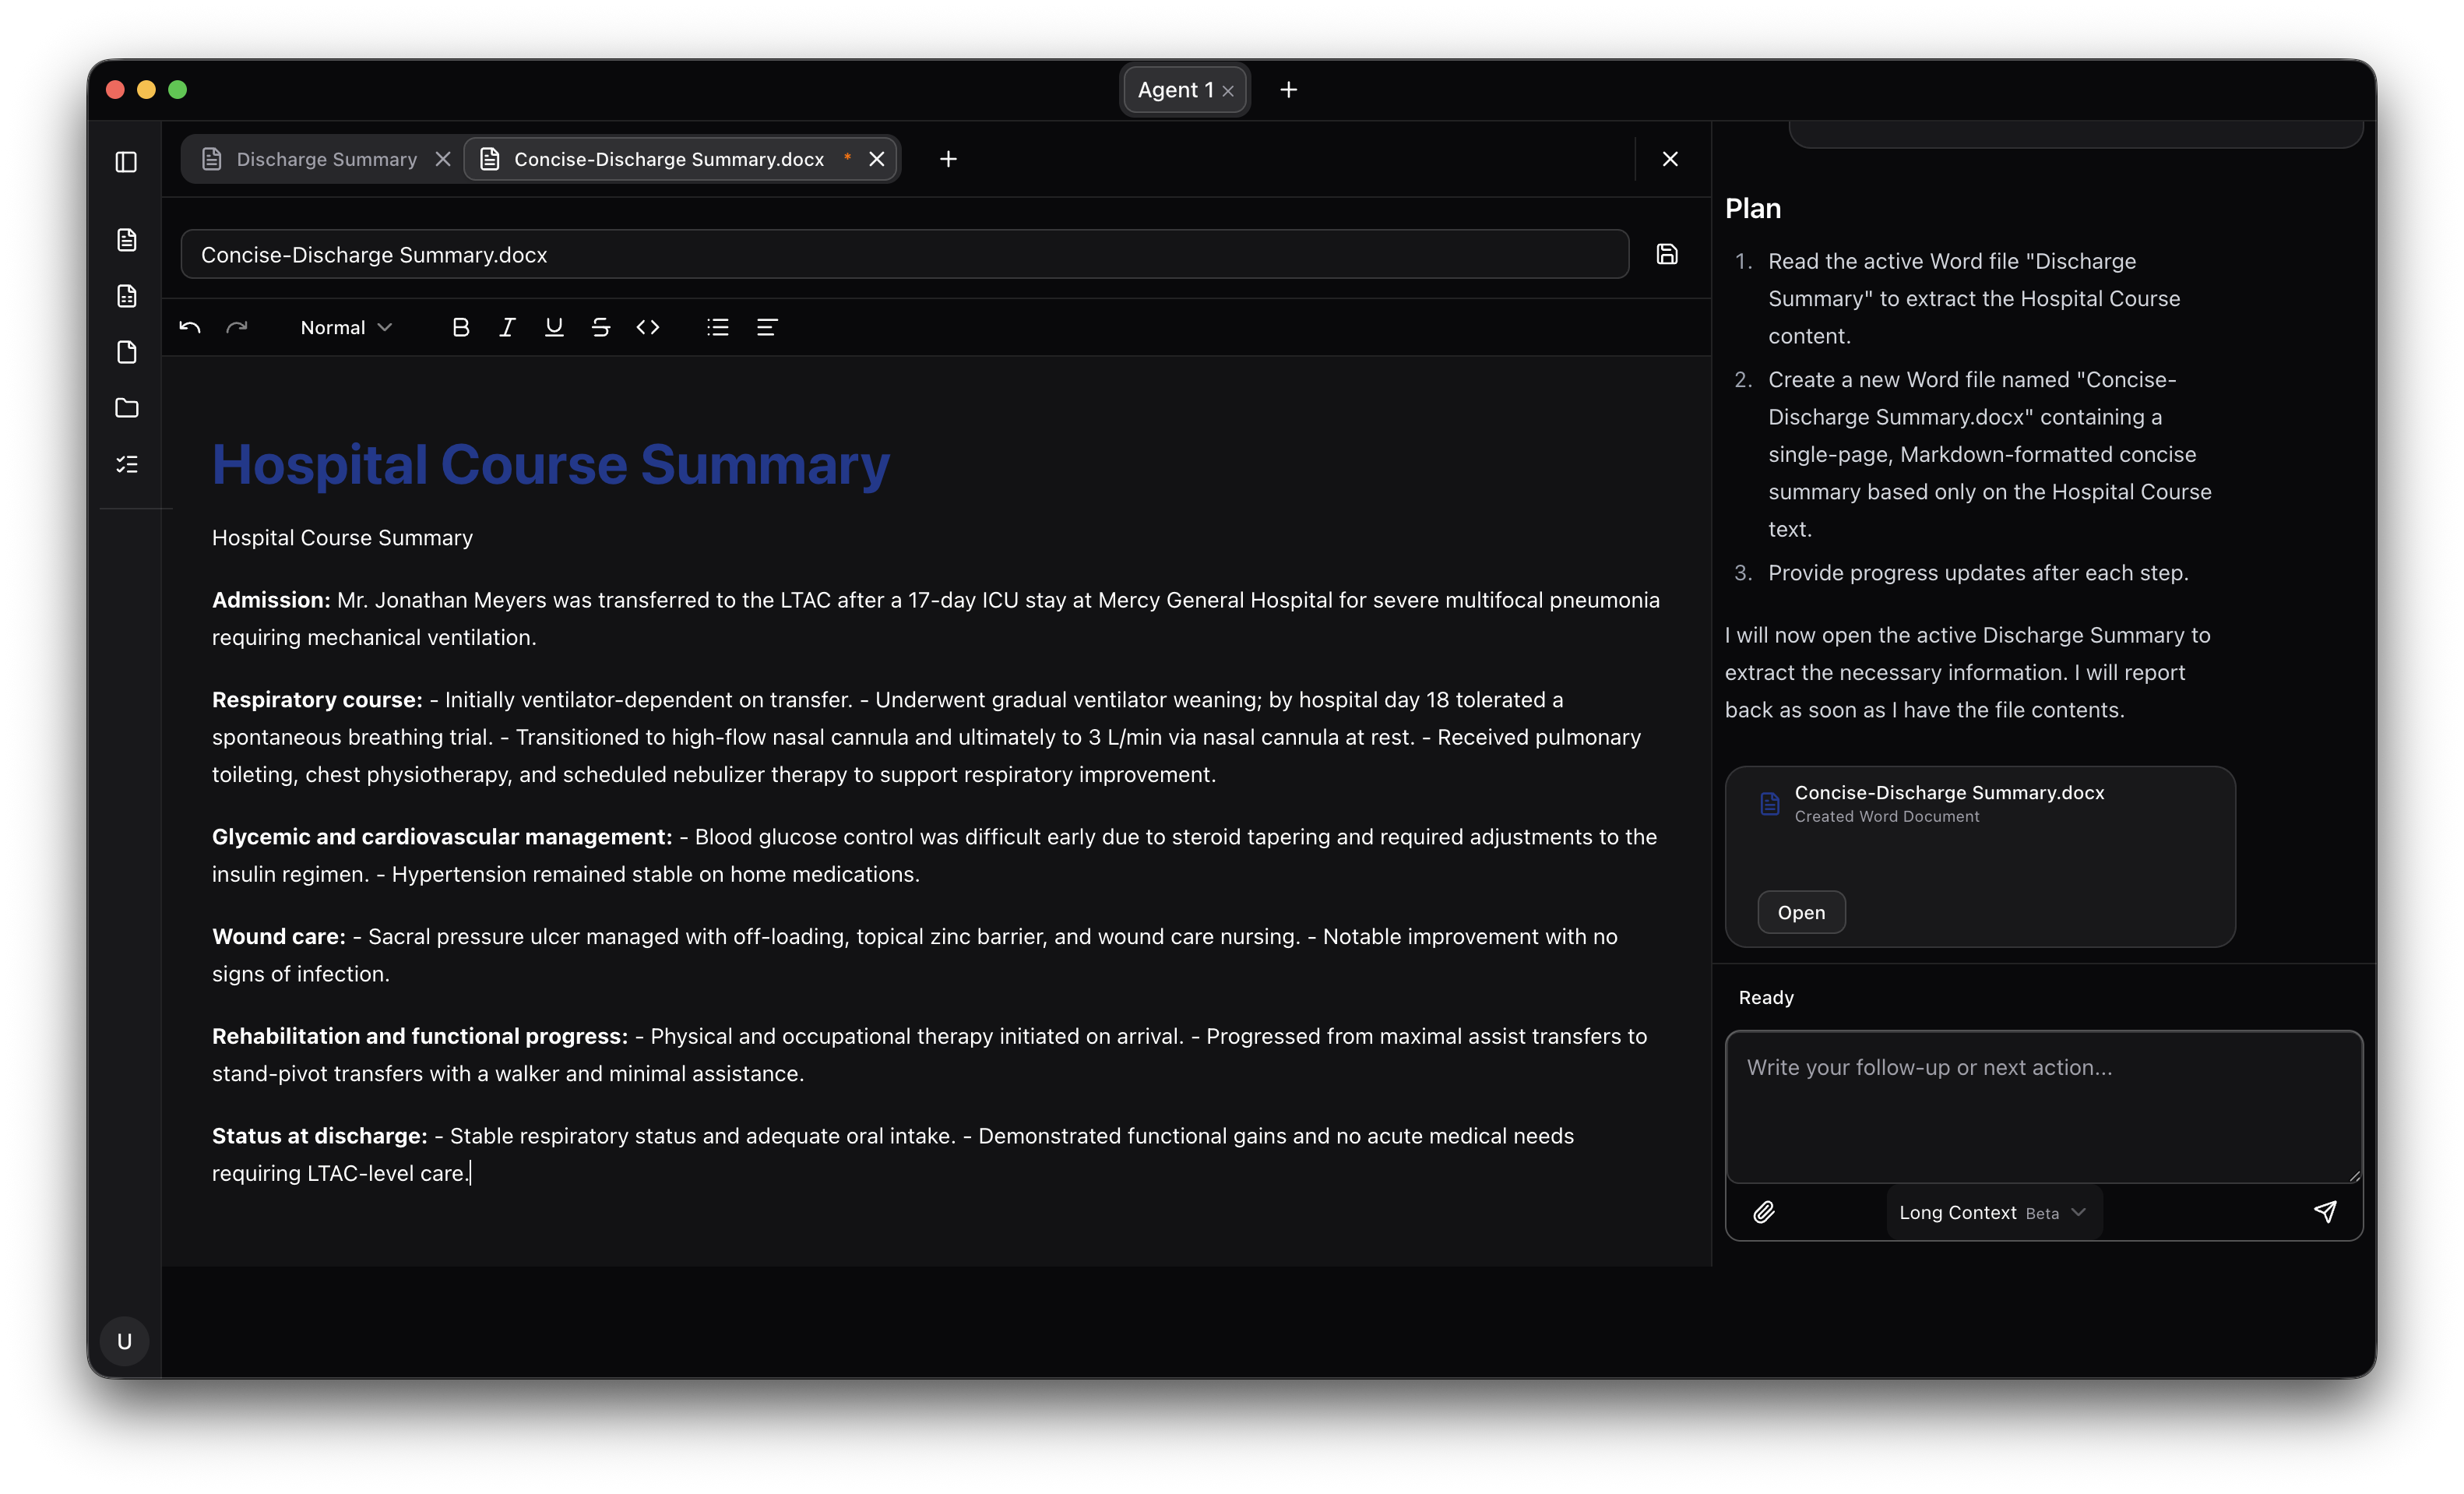Image resolution: width=2464 pixels, height=1494 pixels.
Task: Send the follow-up message with the send icon
Action: [2325, 1211]
